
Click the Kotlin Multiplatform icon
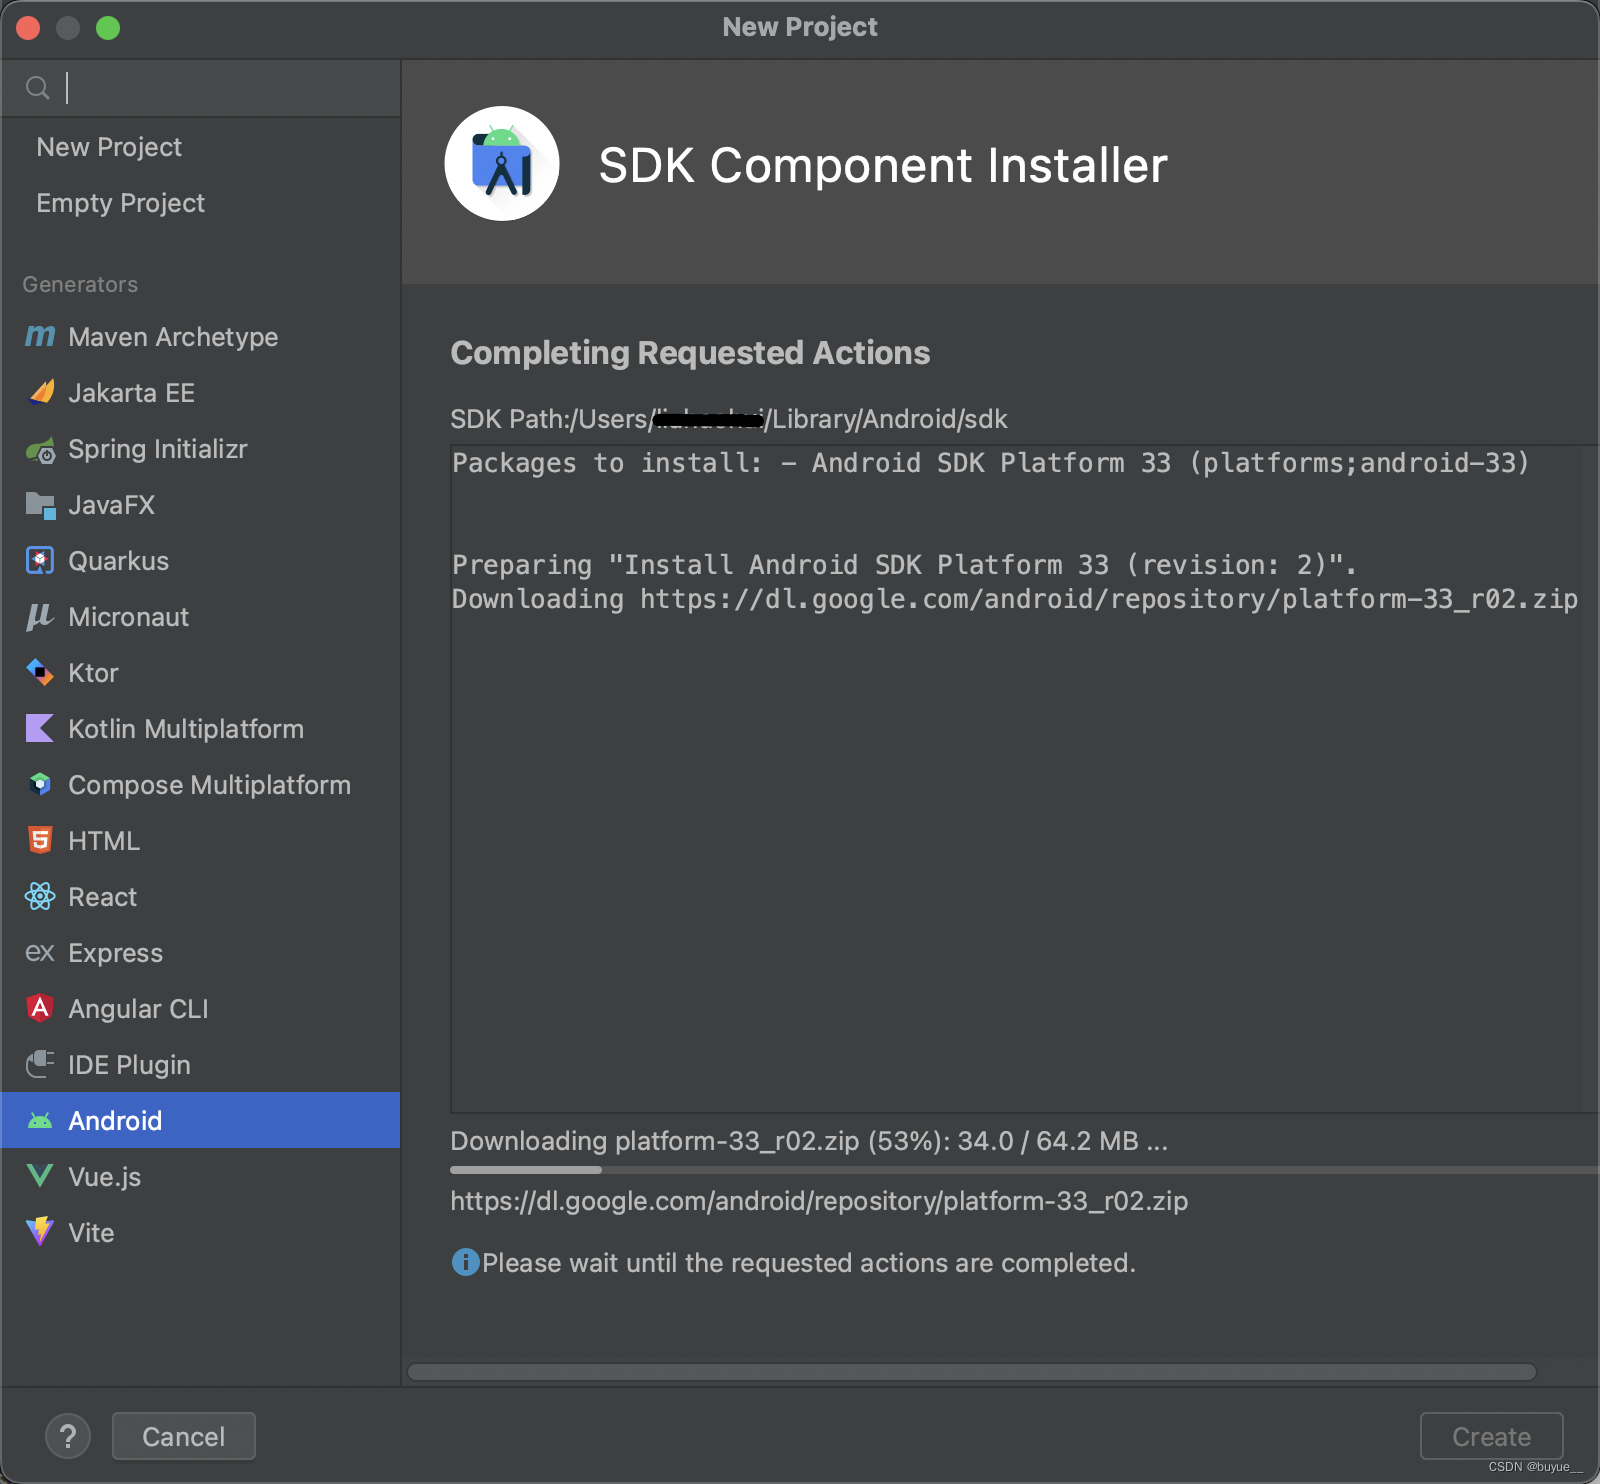pos(40,728)
